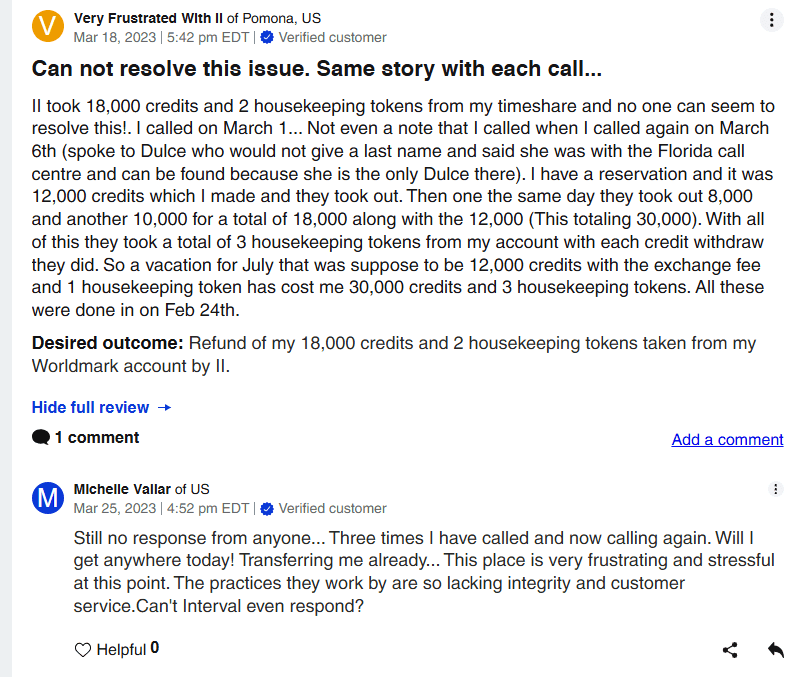Click the 1 comment label

click(97, 438)
